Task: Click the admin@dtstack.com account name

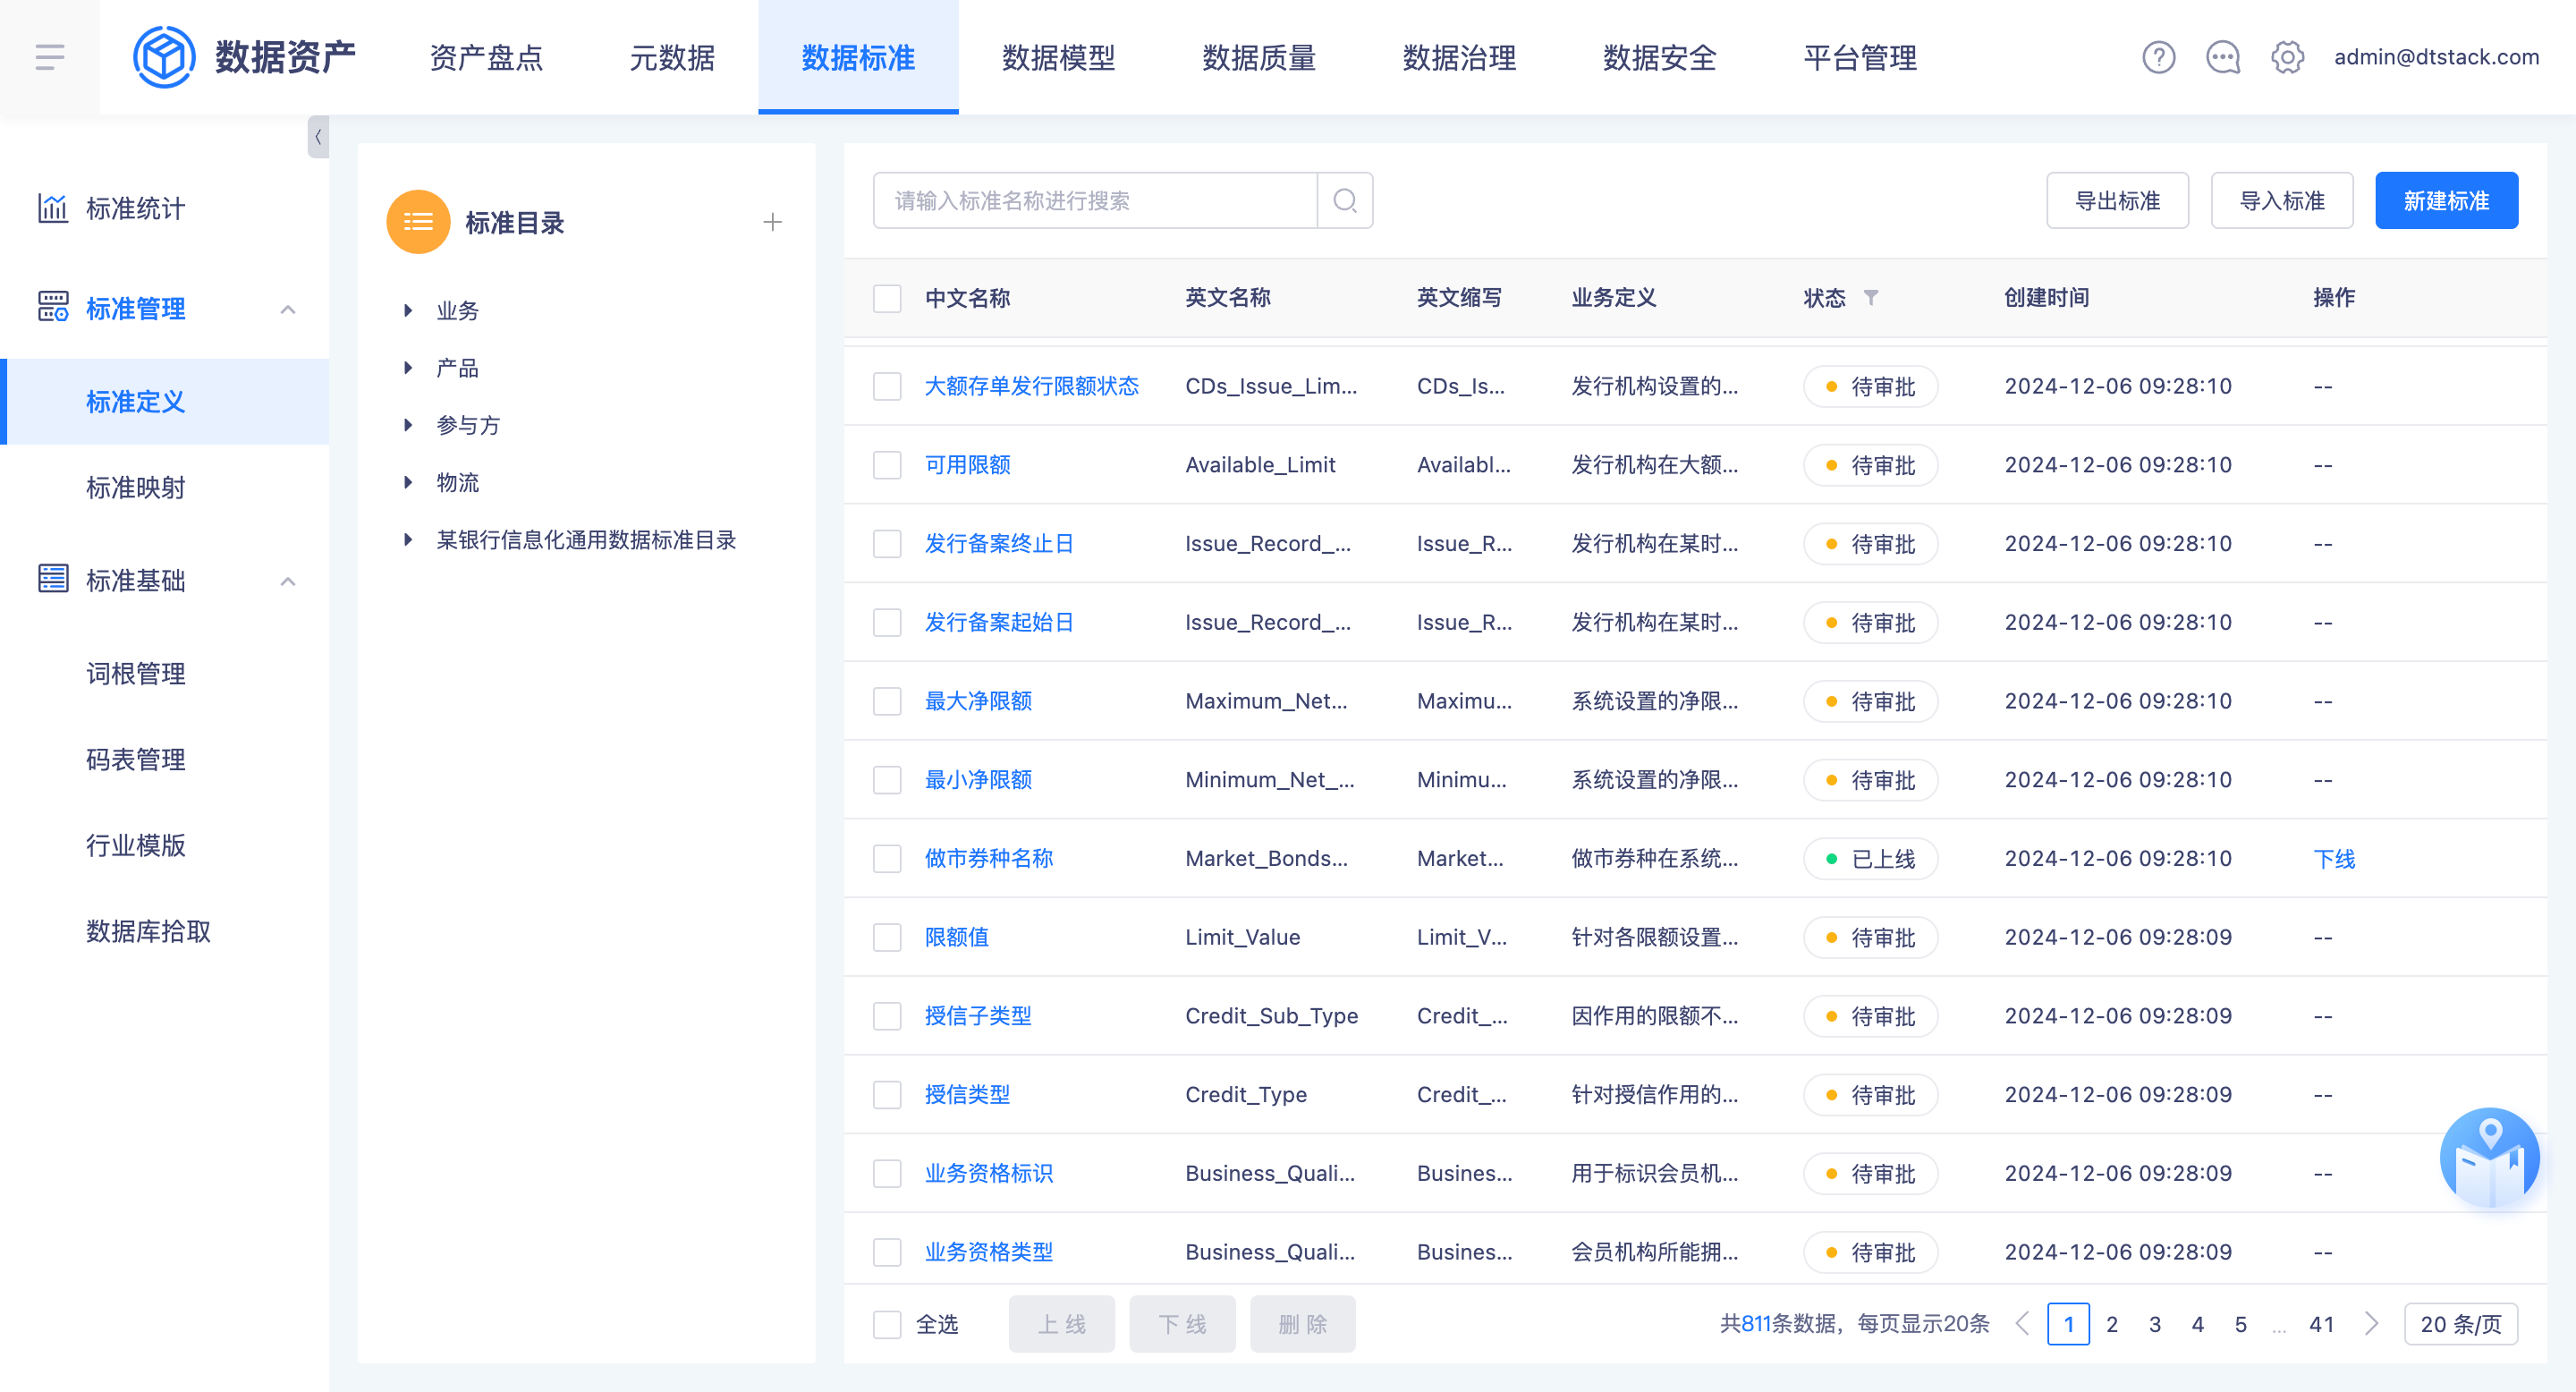Action: click(2436, 57)
